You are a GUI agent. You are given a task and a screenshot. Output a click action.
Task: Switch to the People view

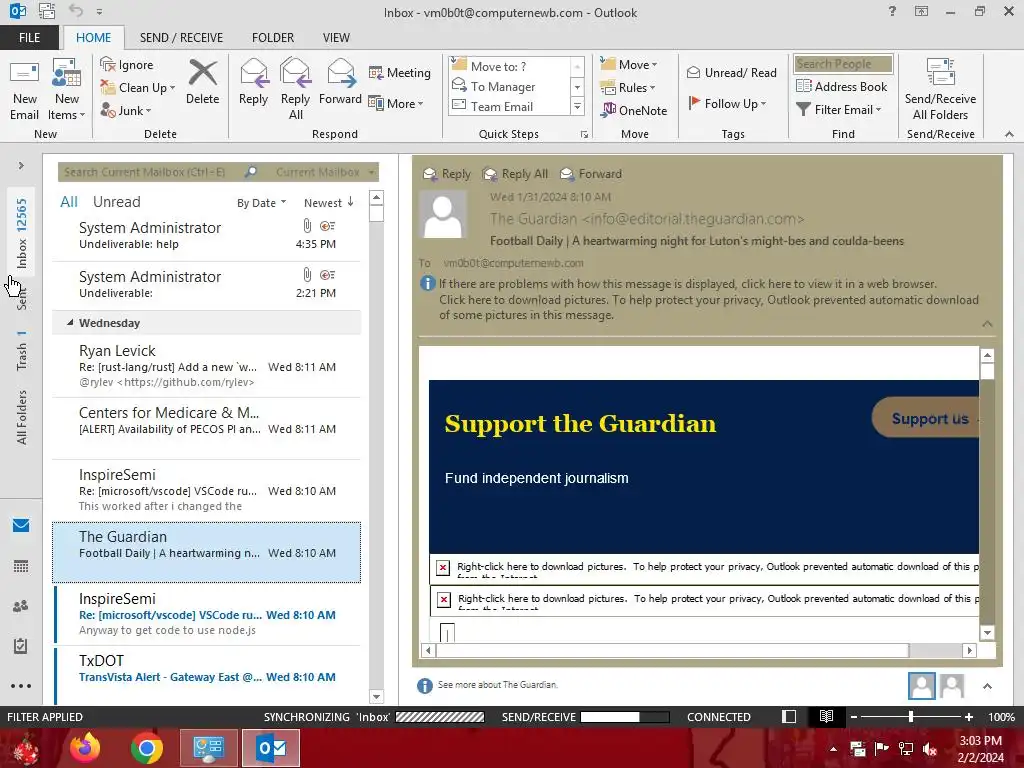point(21,606)
